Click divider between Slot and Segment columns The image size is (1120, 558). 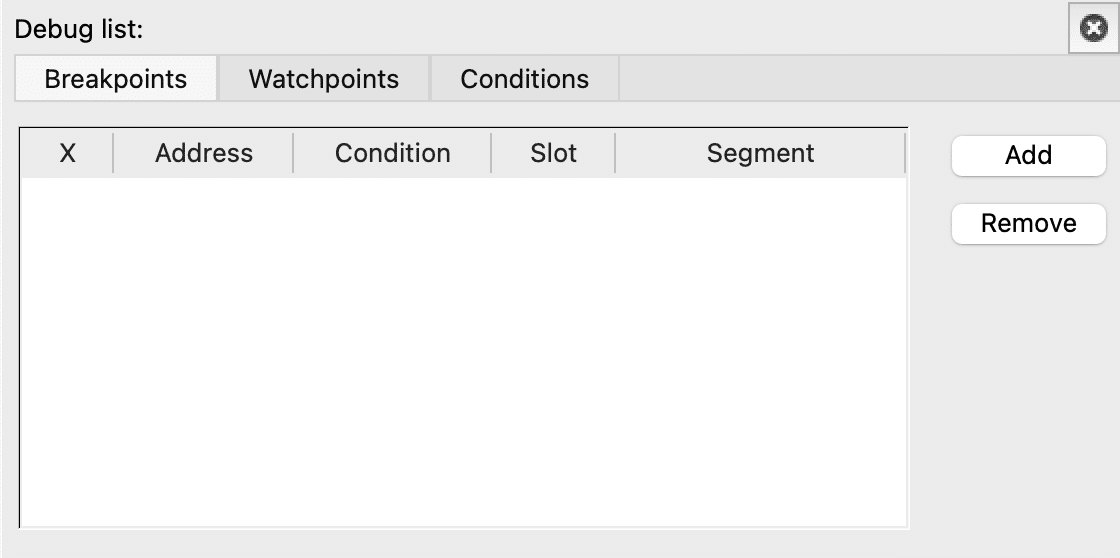[615, 153]
